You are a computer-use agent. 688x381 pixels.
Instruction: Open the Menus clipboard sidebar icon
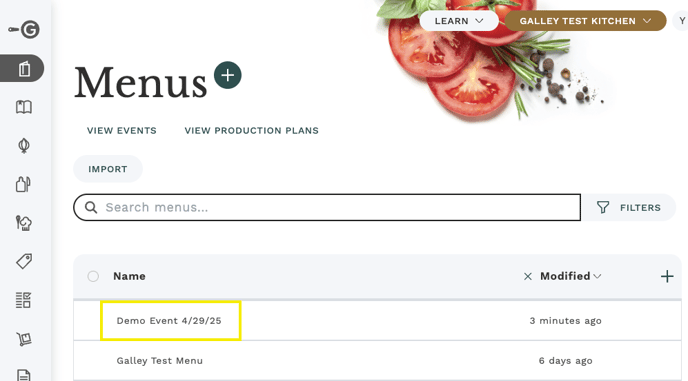coord(25,69)
